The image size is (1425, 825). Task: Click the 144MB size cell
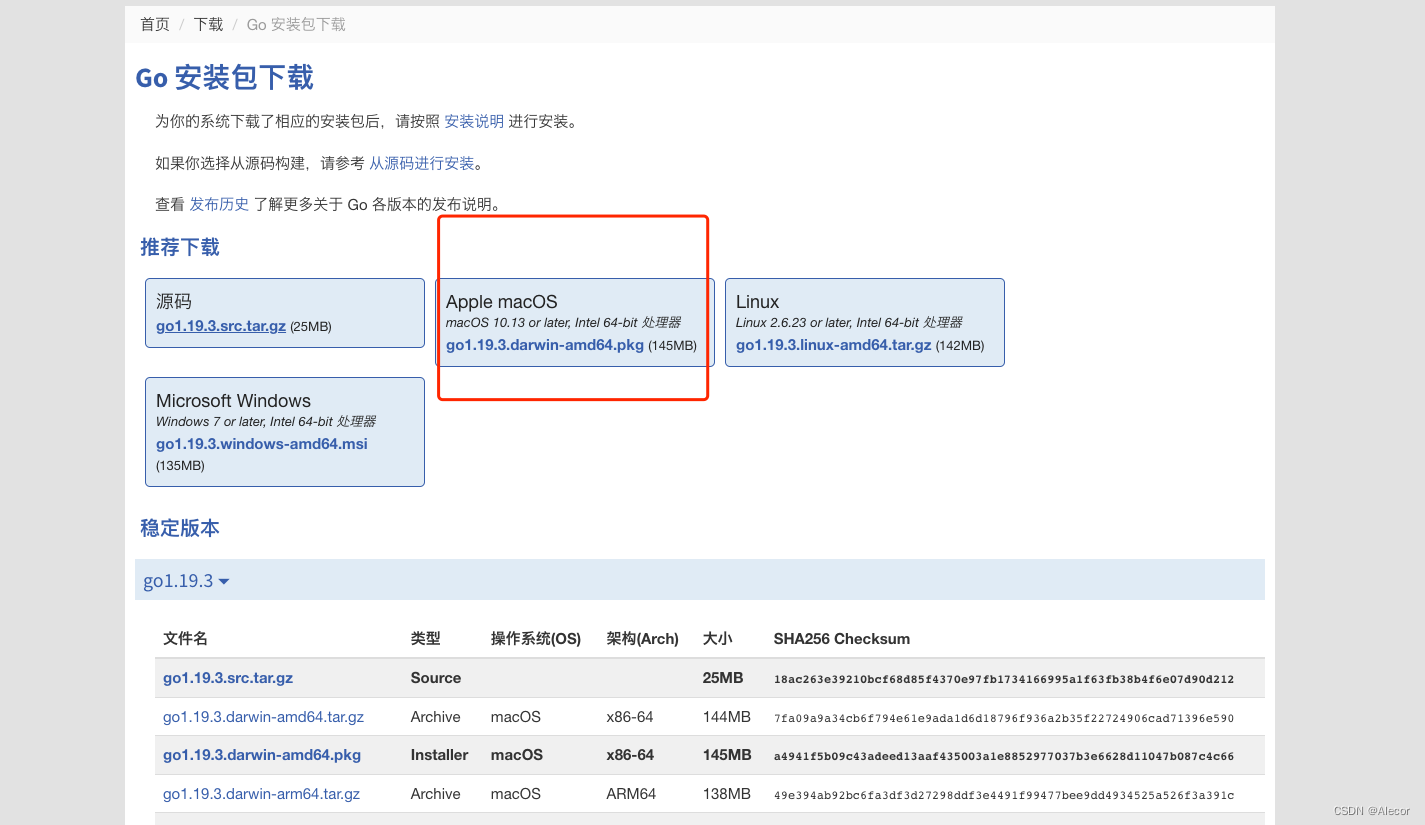pyautogui.click(x=727, y=717)
